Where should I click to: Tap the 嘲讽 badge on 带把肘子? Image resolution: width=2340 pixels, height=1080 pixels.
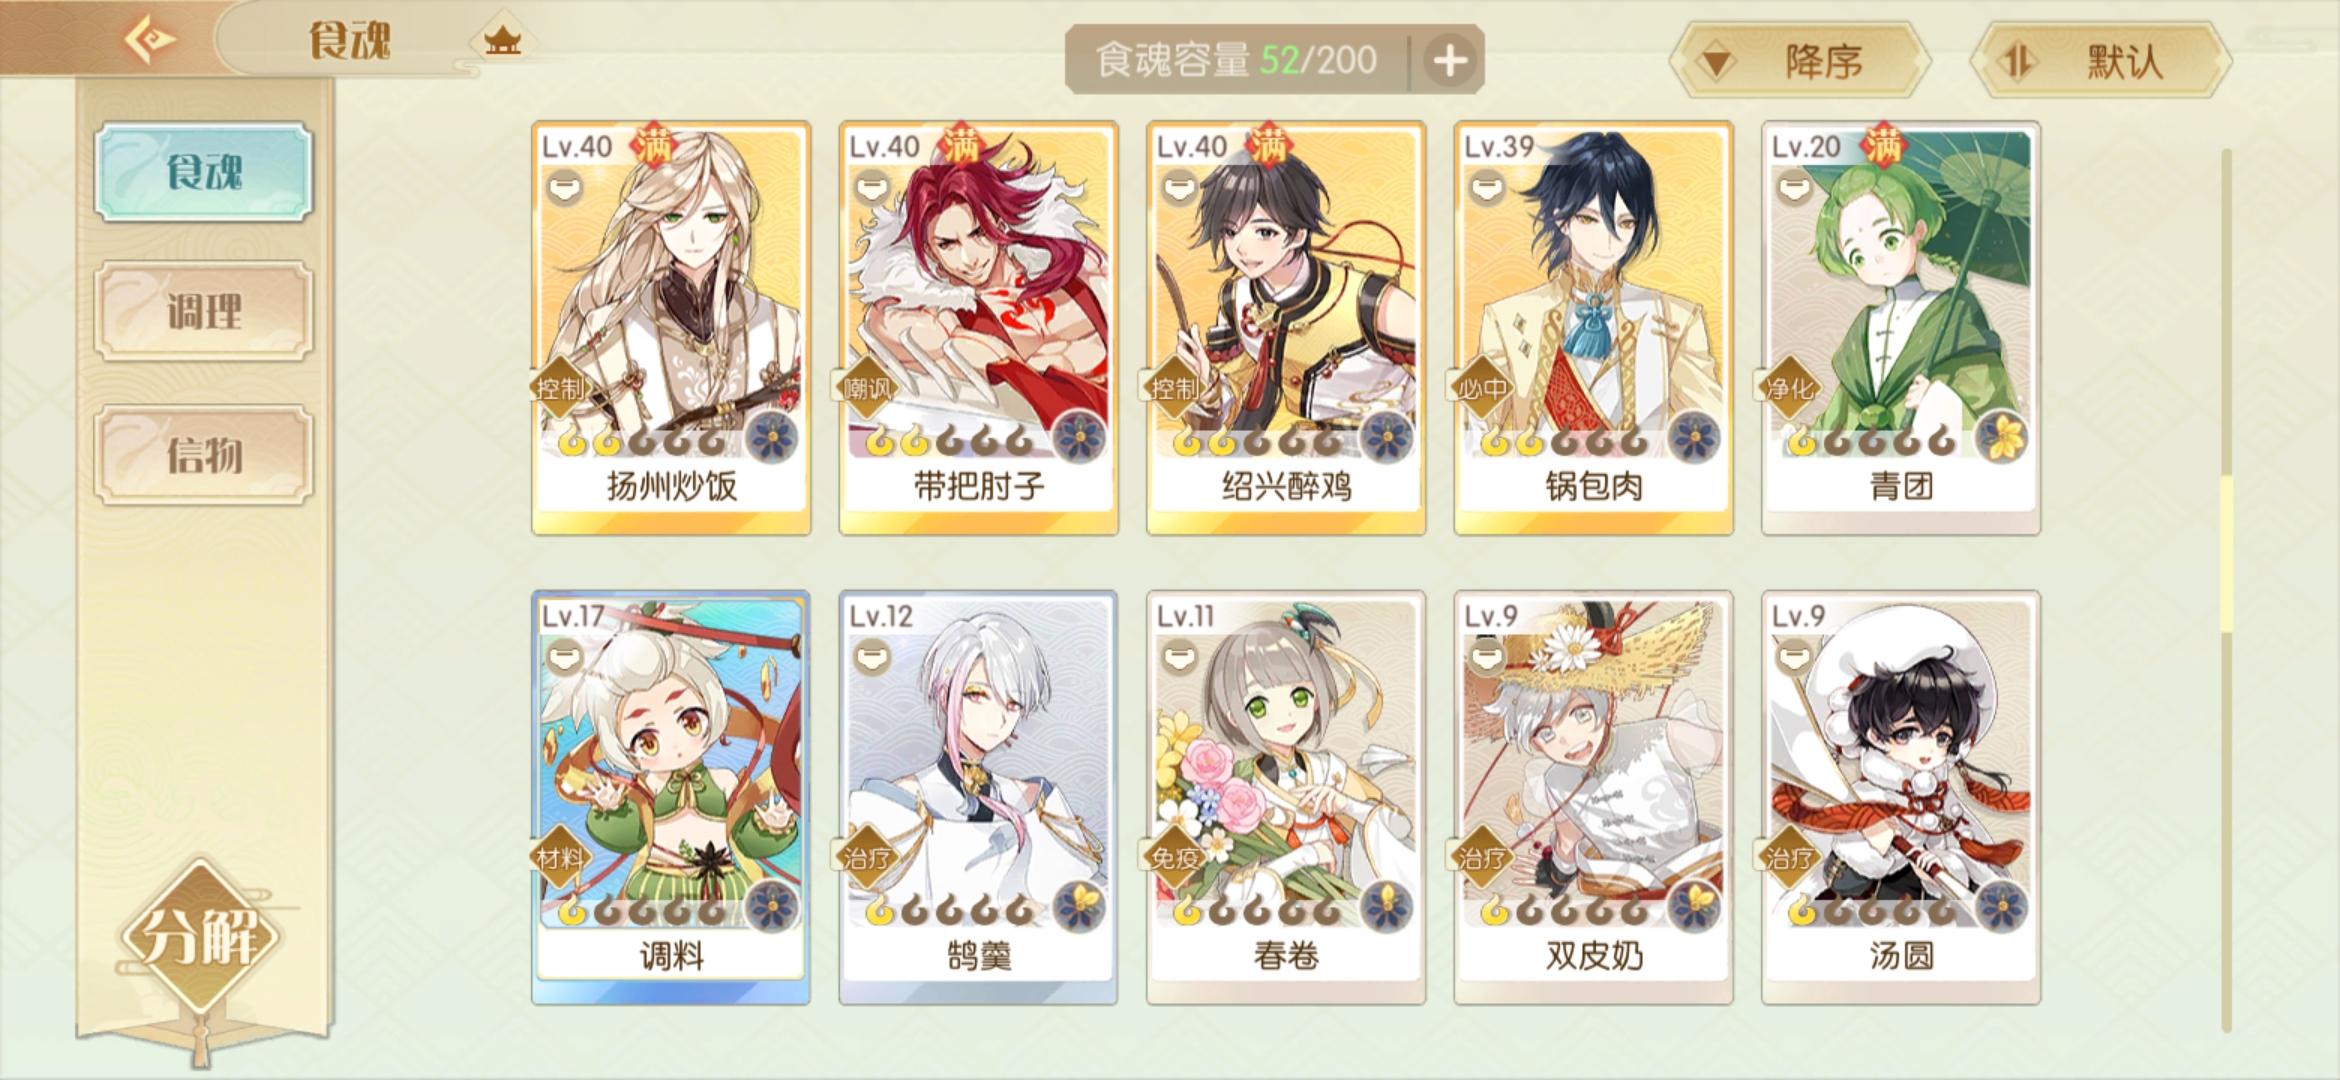[867, 387]
